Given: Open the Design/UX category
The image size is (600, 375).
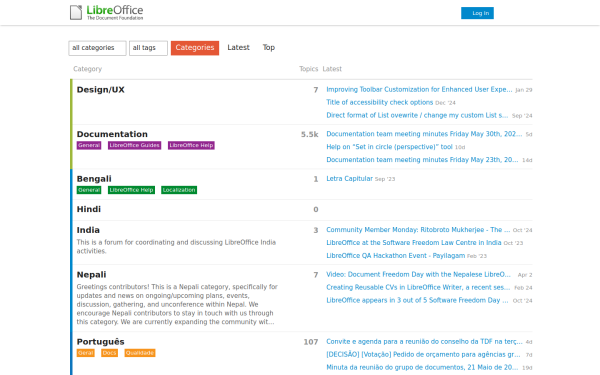Looking at the screenshot, I should 101,90.
